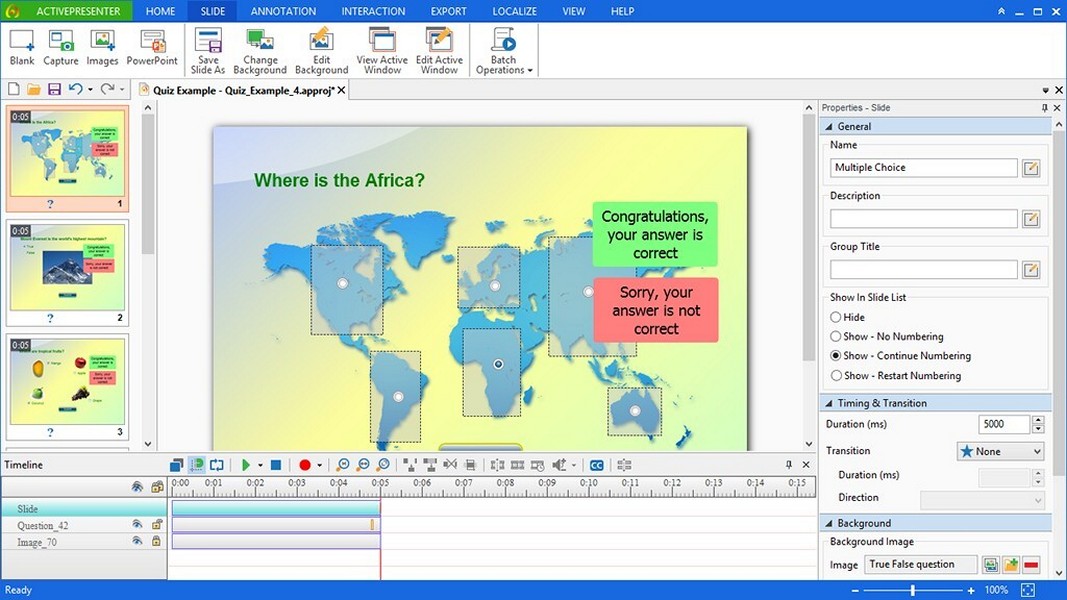The height and width of the screenshot is (600, 1067).
Task: Click the audio volume adjustment icon
Action: [x=559, y=465]
